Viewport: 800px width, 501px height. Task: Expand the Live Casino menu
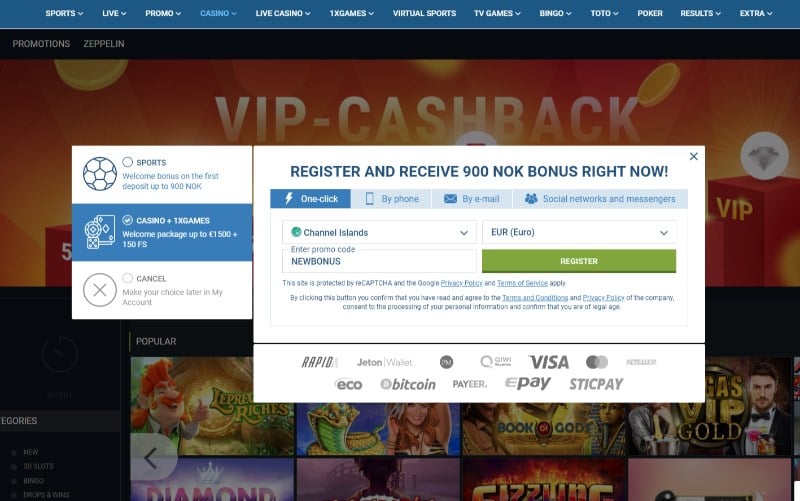point(283,13)
